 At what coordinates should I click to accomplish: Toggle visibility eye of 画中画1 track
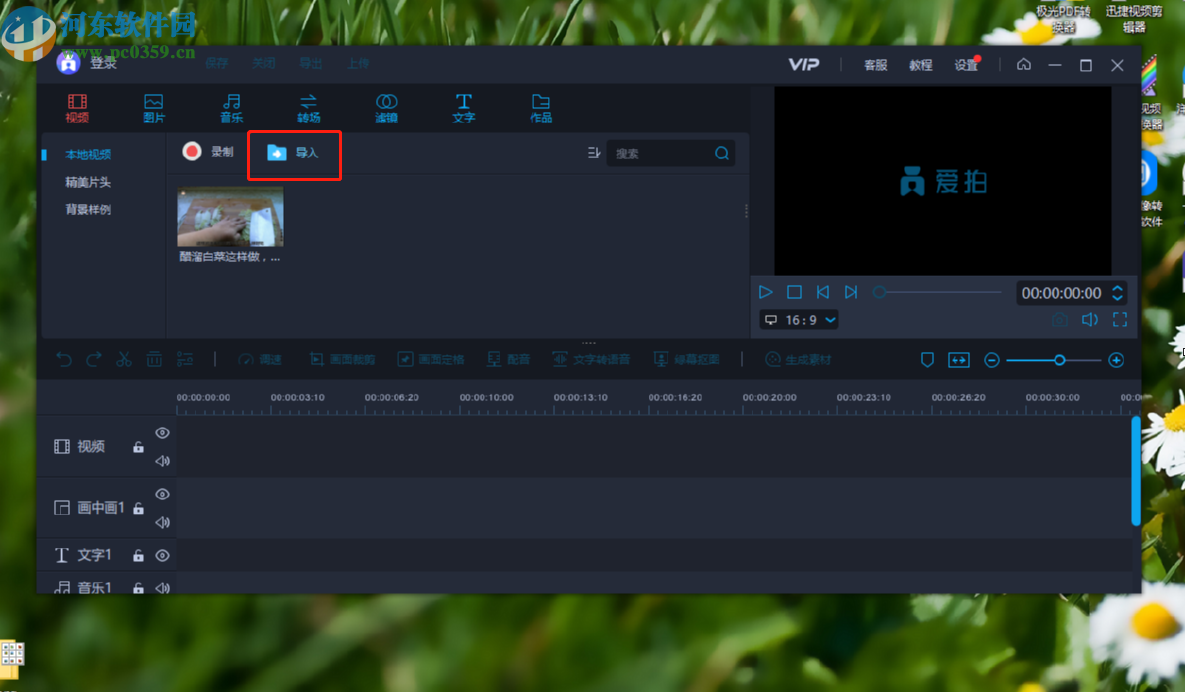pos(162,494)
